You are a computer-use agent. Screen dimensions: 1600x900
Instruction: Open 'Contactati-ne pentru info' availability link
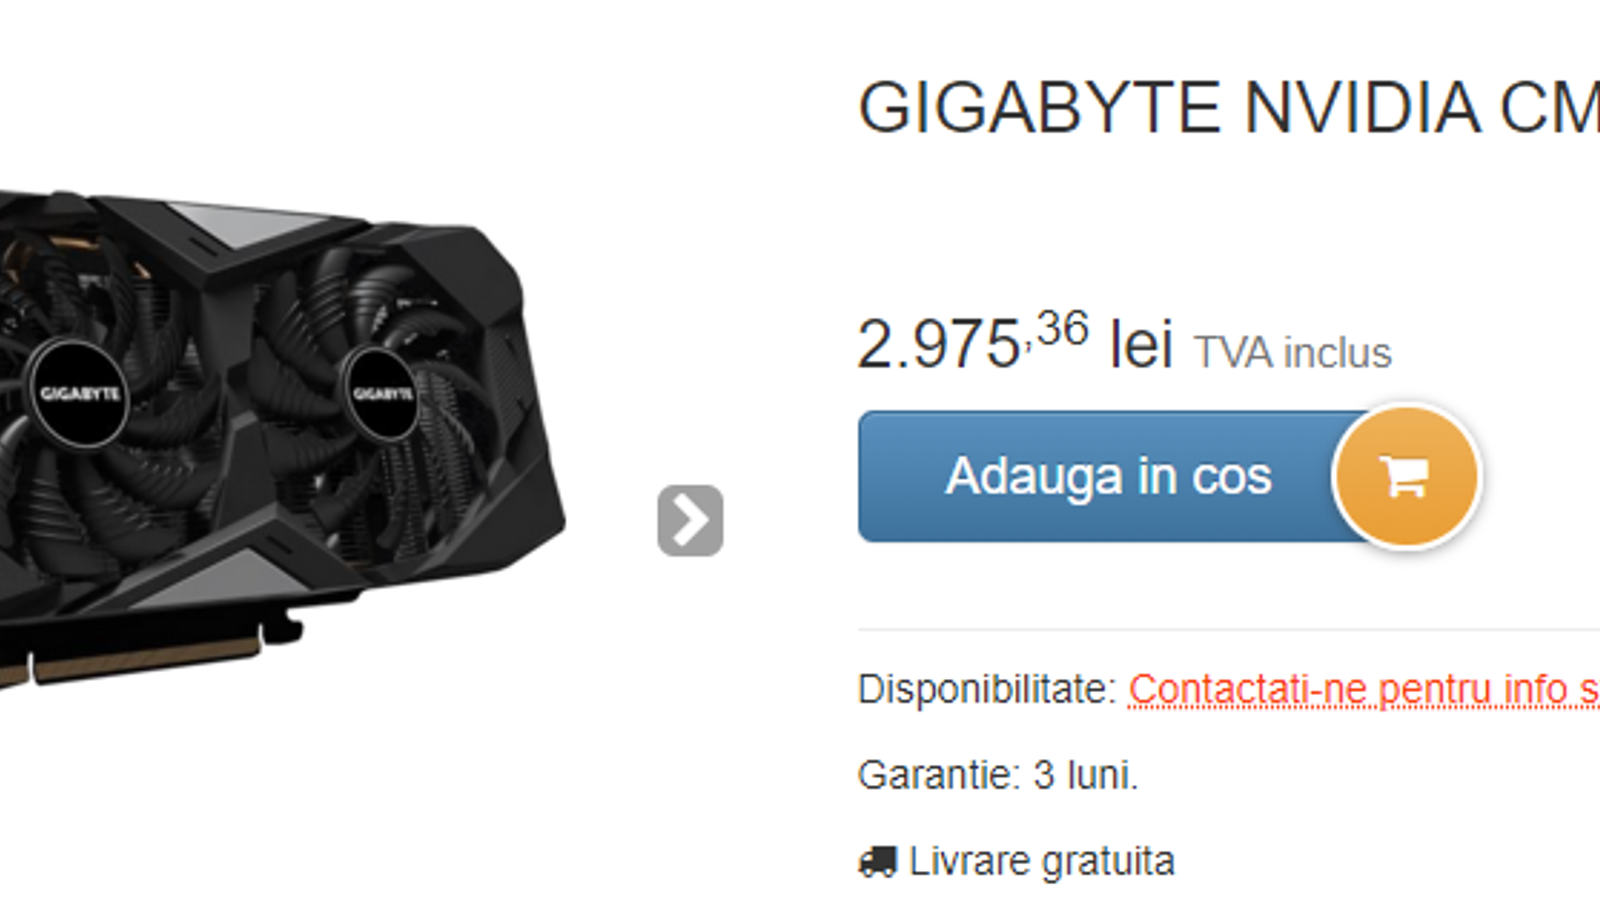point(1364,689)
